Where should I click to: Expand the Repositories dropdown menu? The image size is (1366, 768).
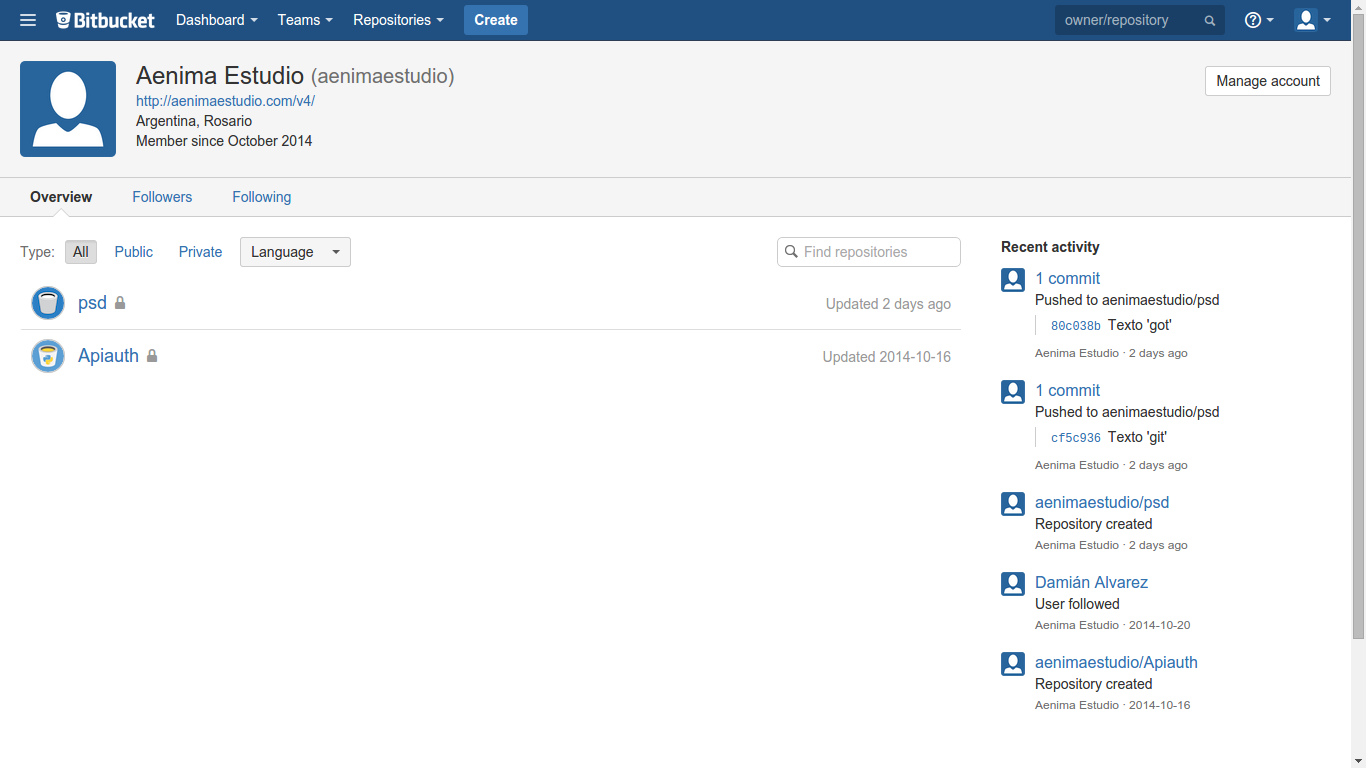click(x=398, y=20)
